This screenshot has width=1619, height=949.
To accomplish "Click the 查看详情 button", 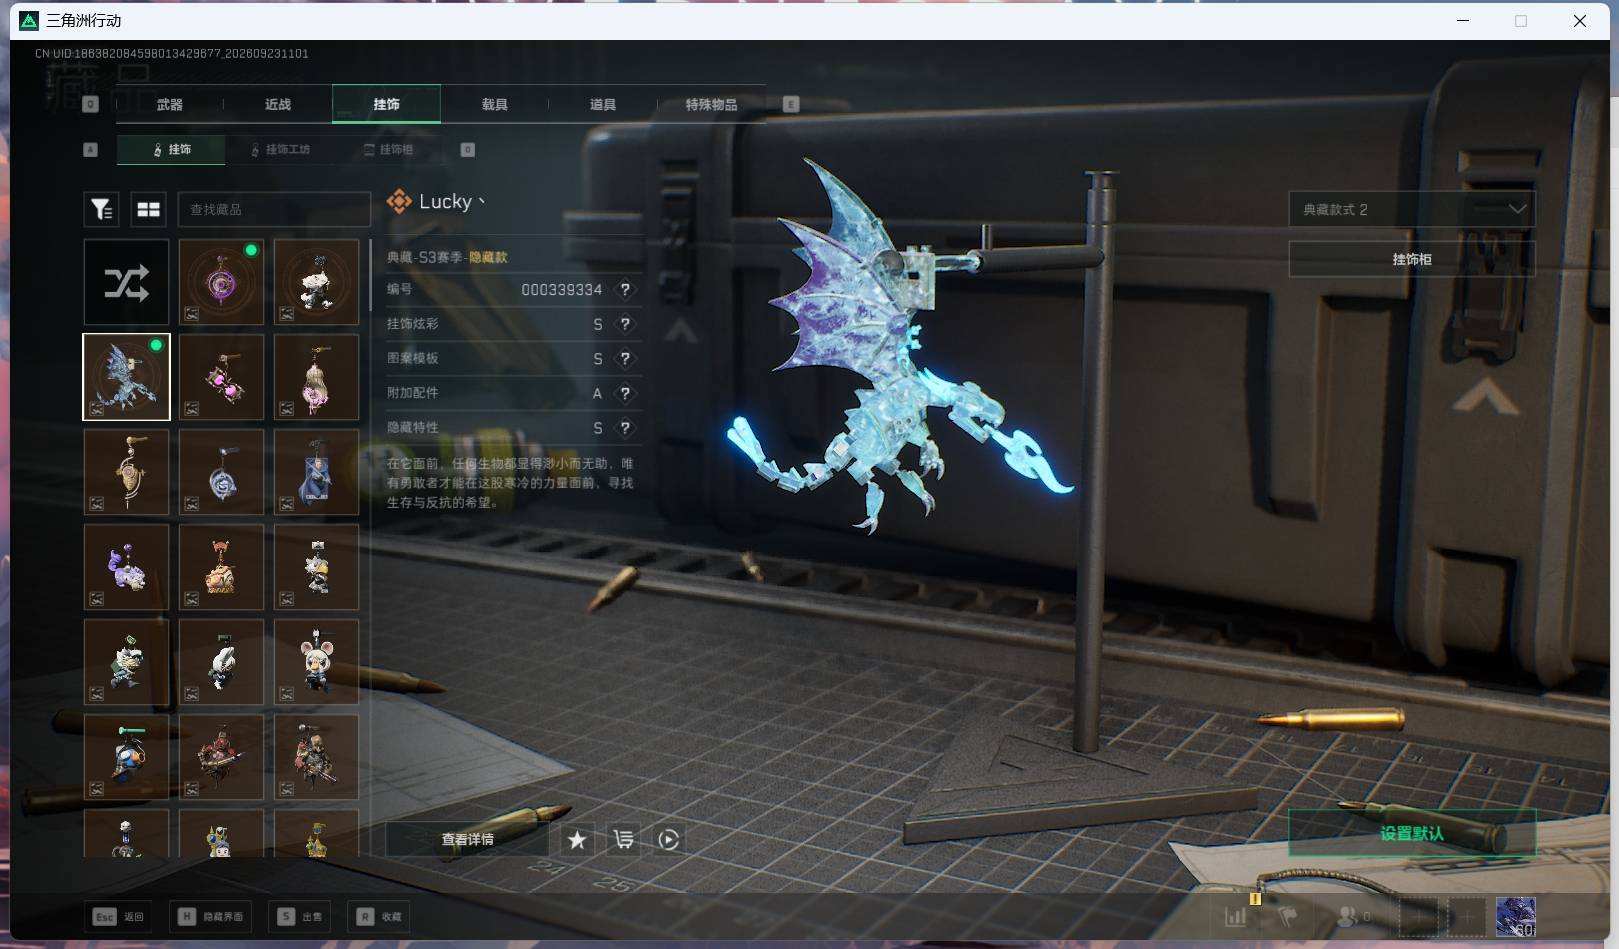I will (x=467, y=840).
